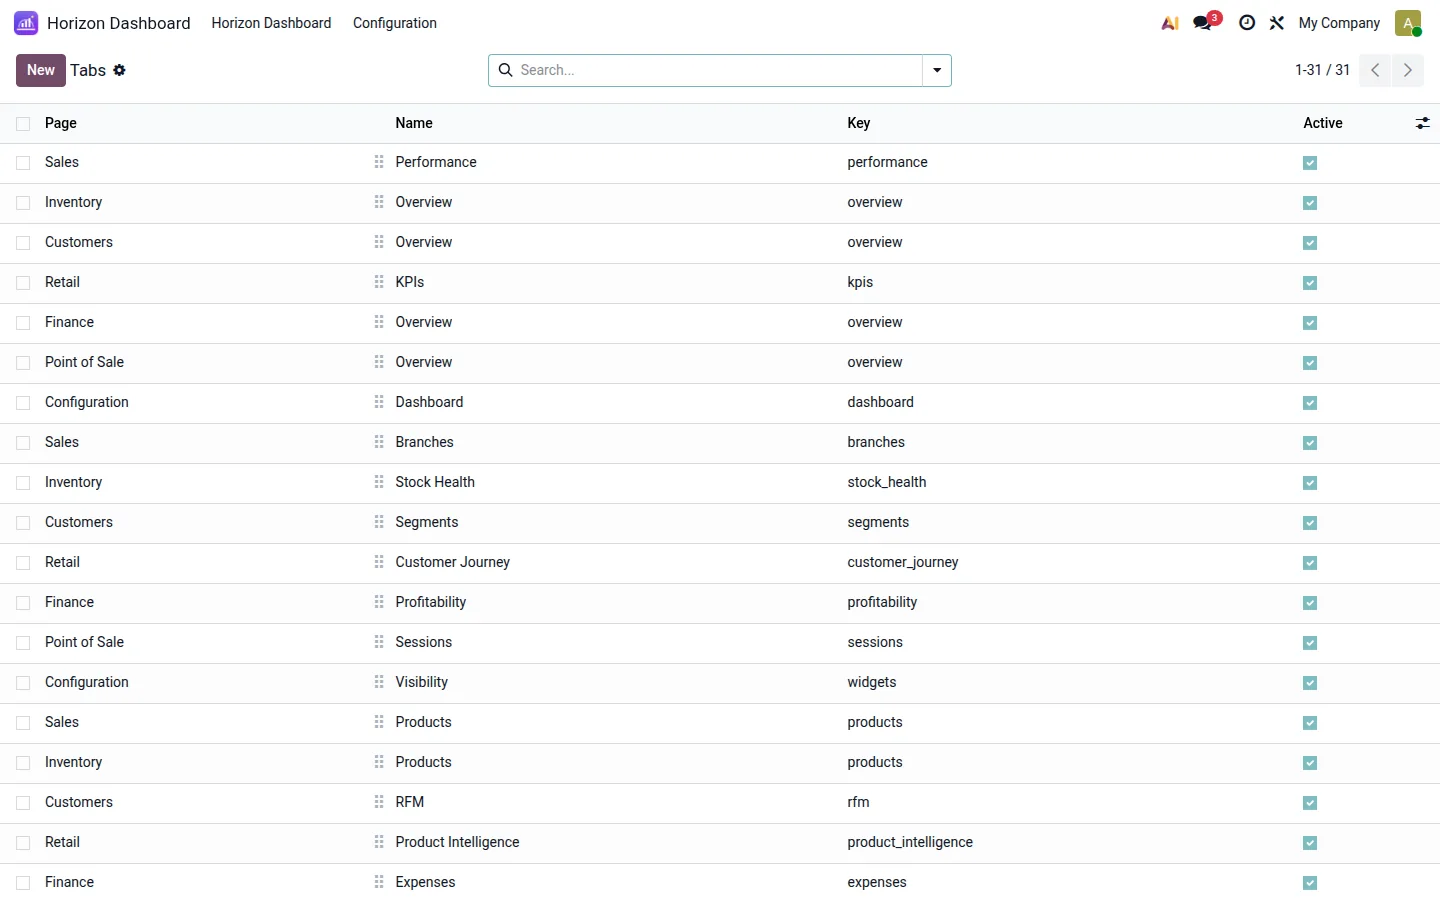The image size is (1440, 900).
Task: Open the user avatar menu
Action: tap(1408, 23)
